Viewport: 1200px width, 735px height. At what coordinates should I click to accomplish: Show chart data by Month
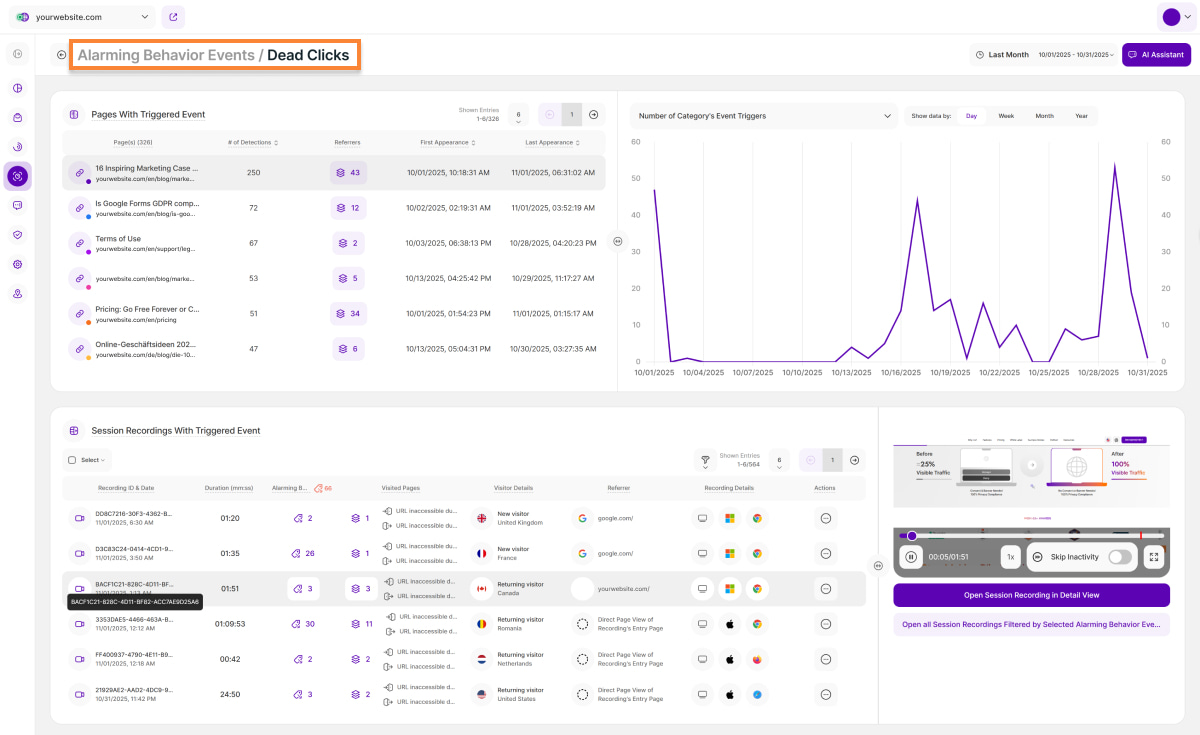pos(1044,116)
